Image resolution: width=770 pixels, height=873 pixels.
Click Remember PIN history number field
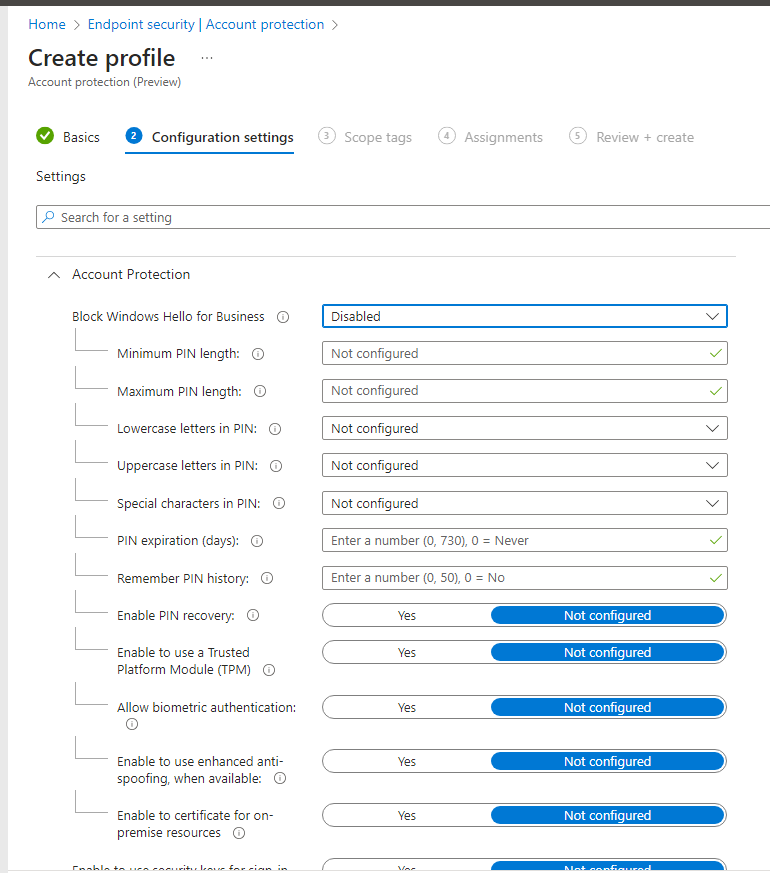tap(524, 578)
